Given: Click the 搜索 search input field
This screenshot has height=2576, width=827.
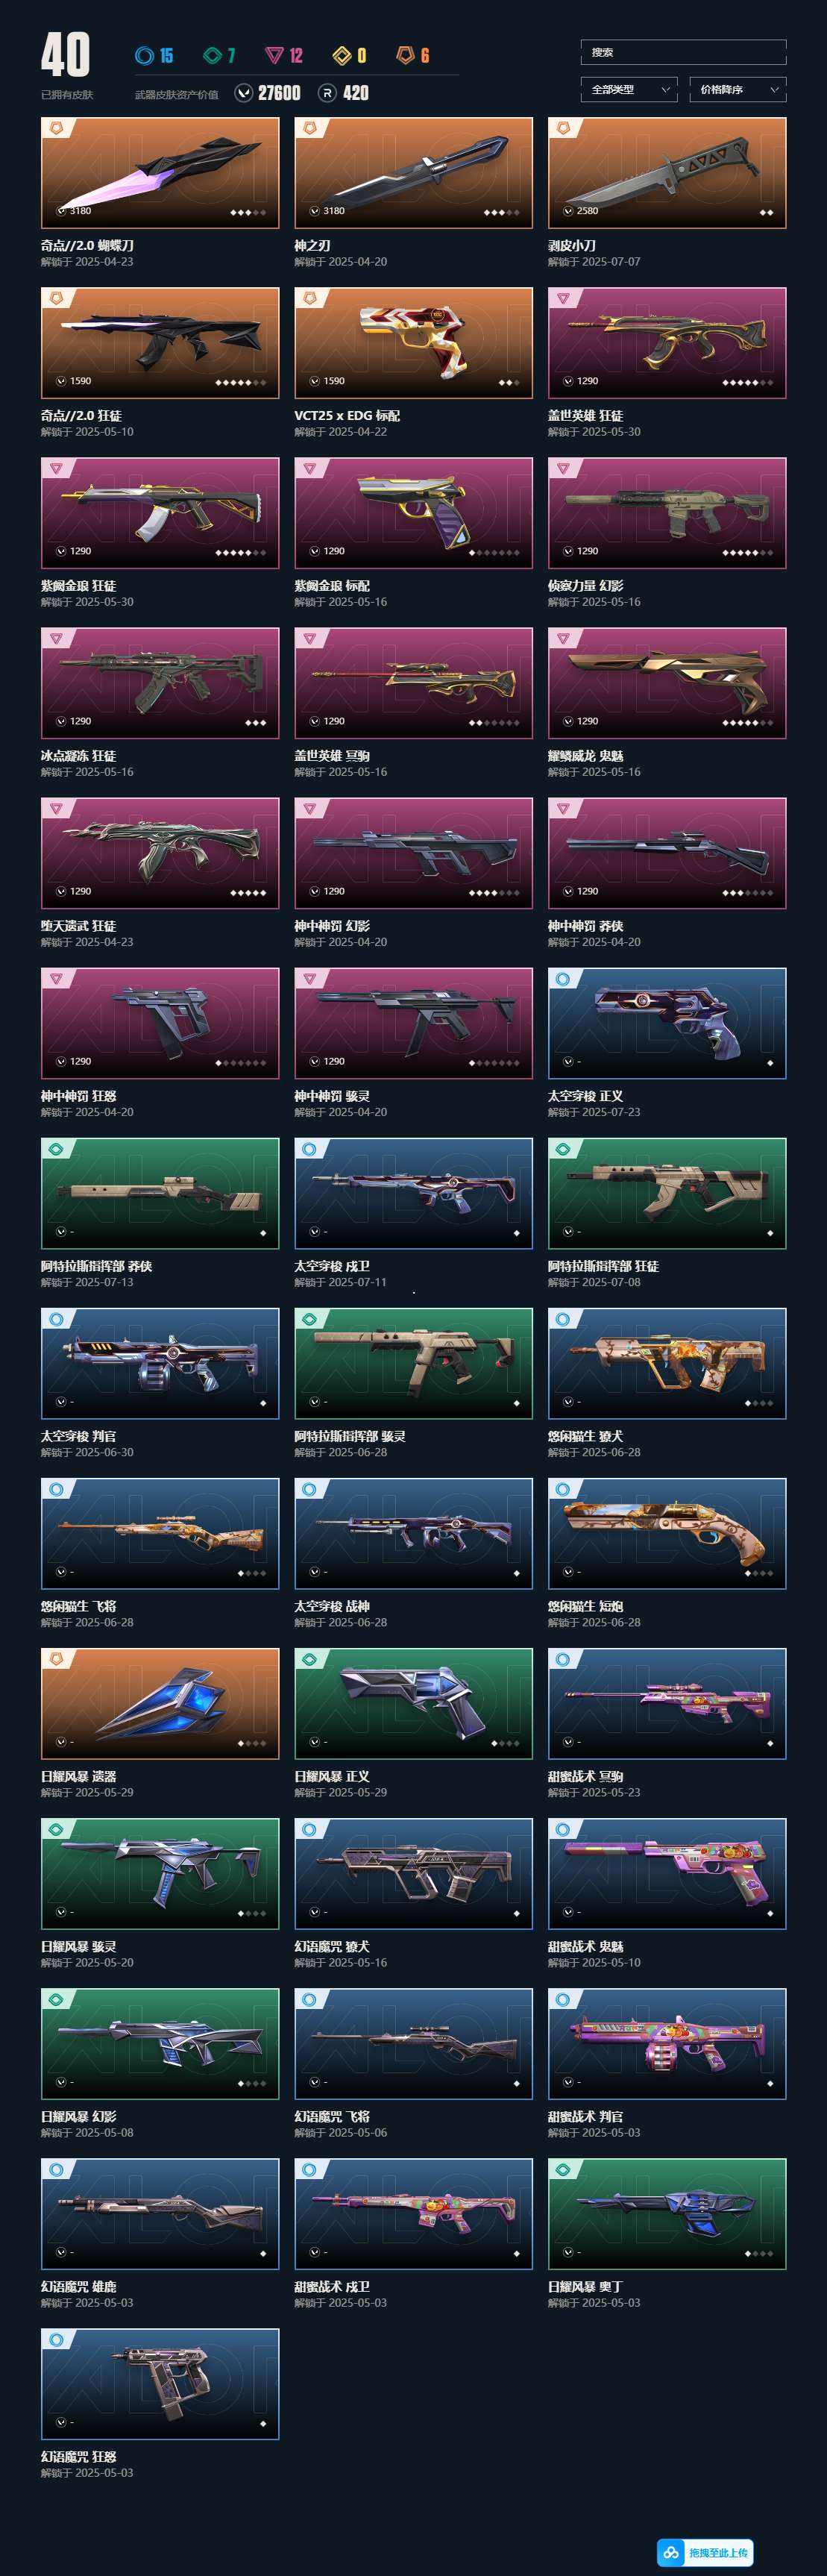Looking at the screenshot, I should tap(684, 52).
